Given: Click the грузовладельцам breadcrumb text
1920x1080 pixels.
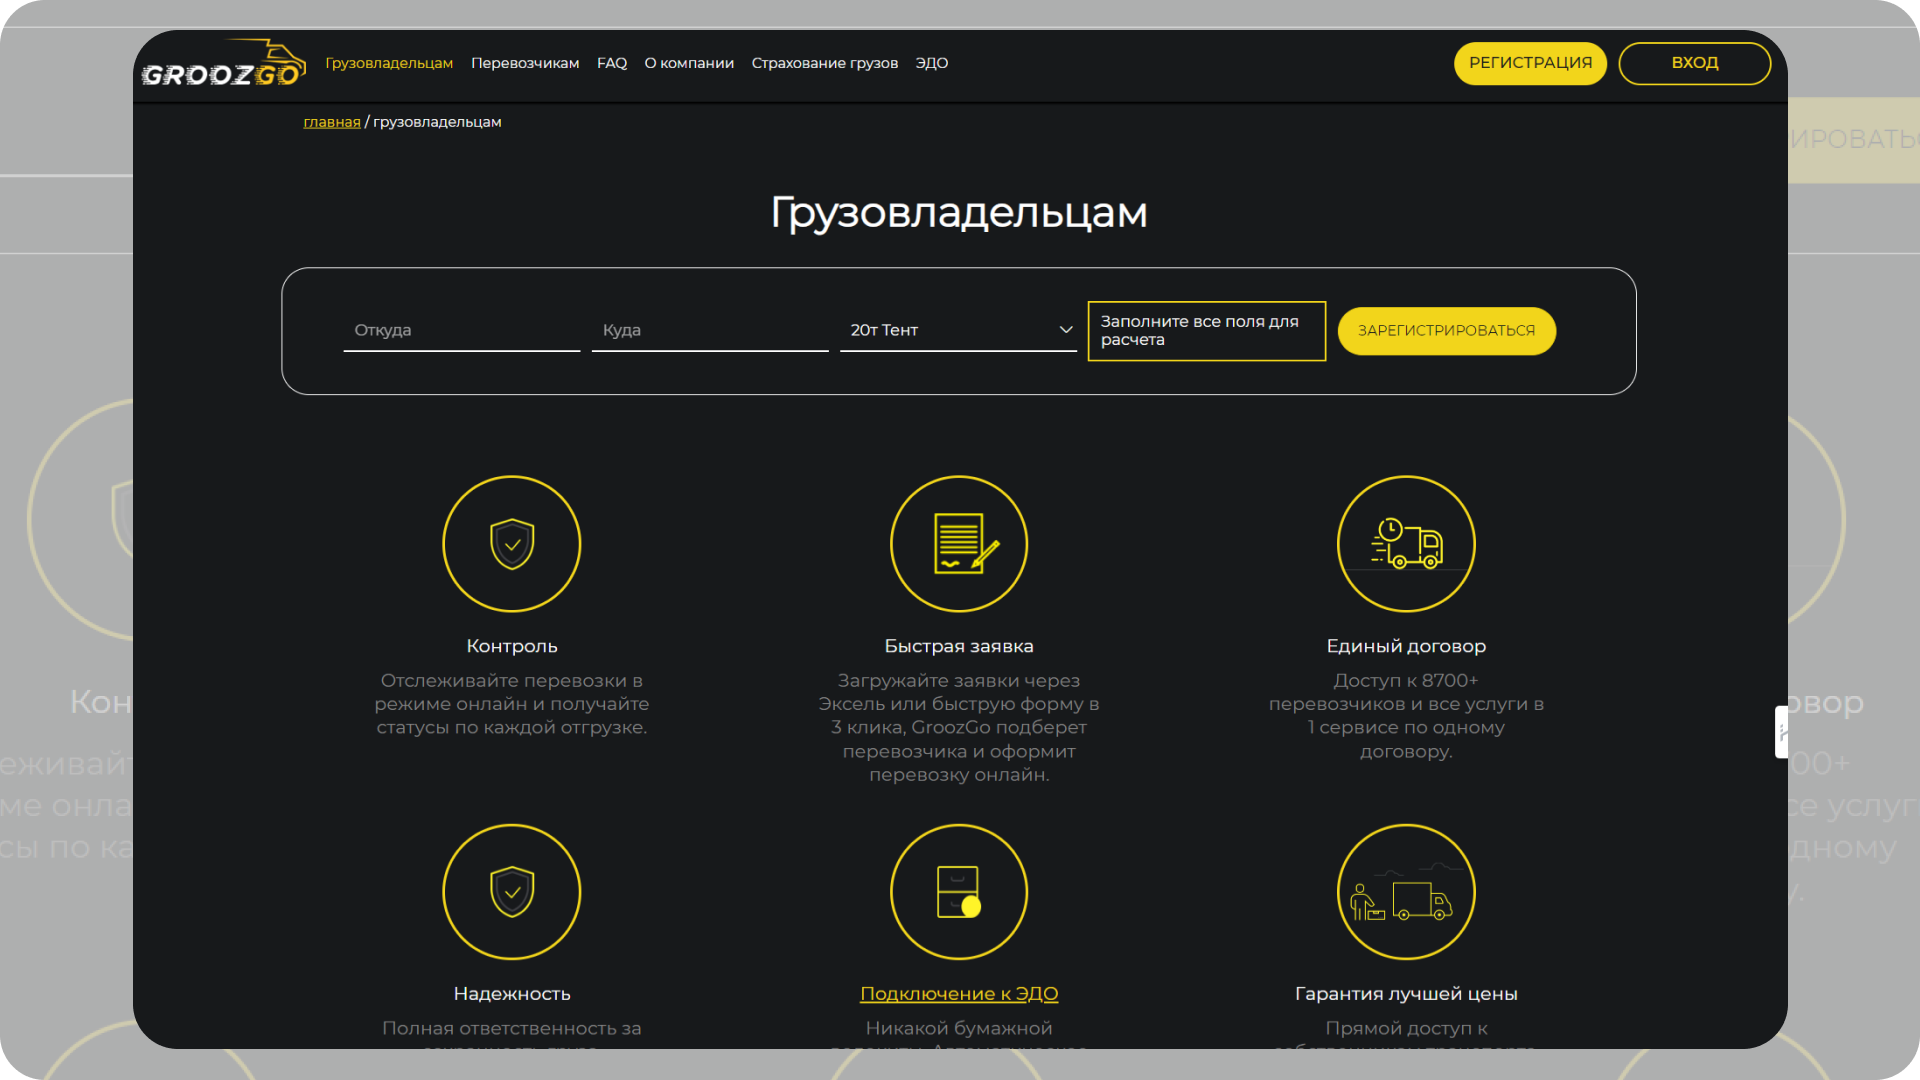Looking at the screenshot, I should click(437, 122).
